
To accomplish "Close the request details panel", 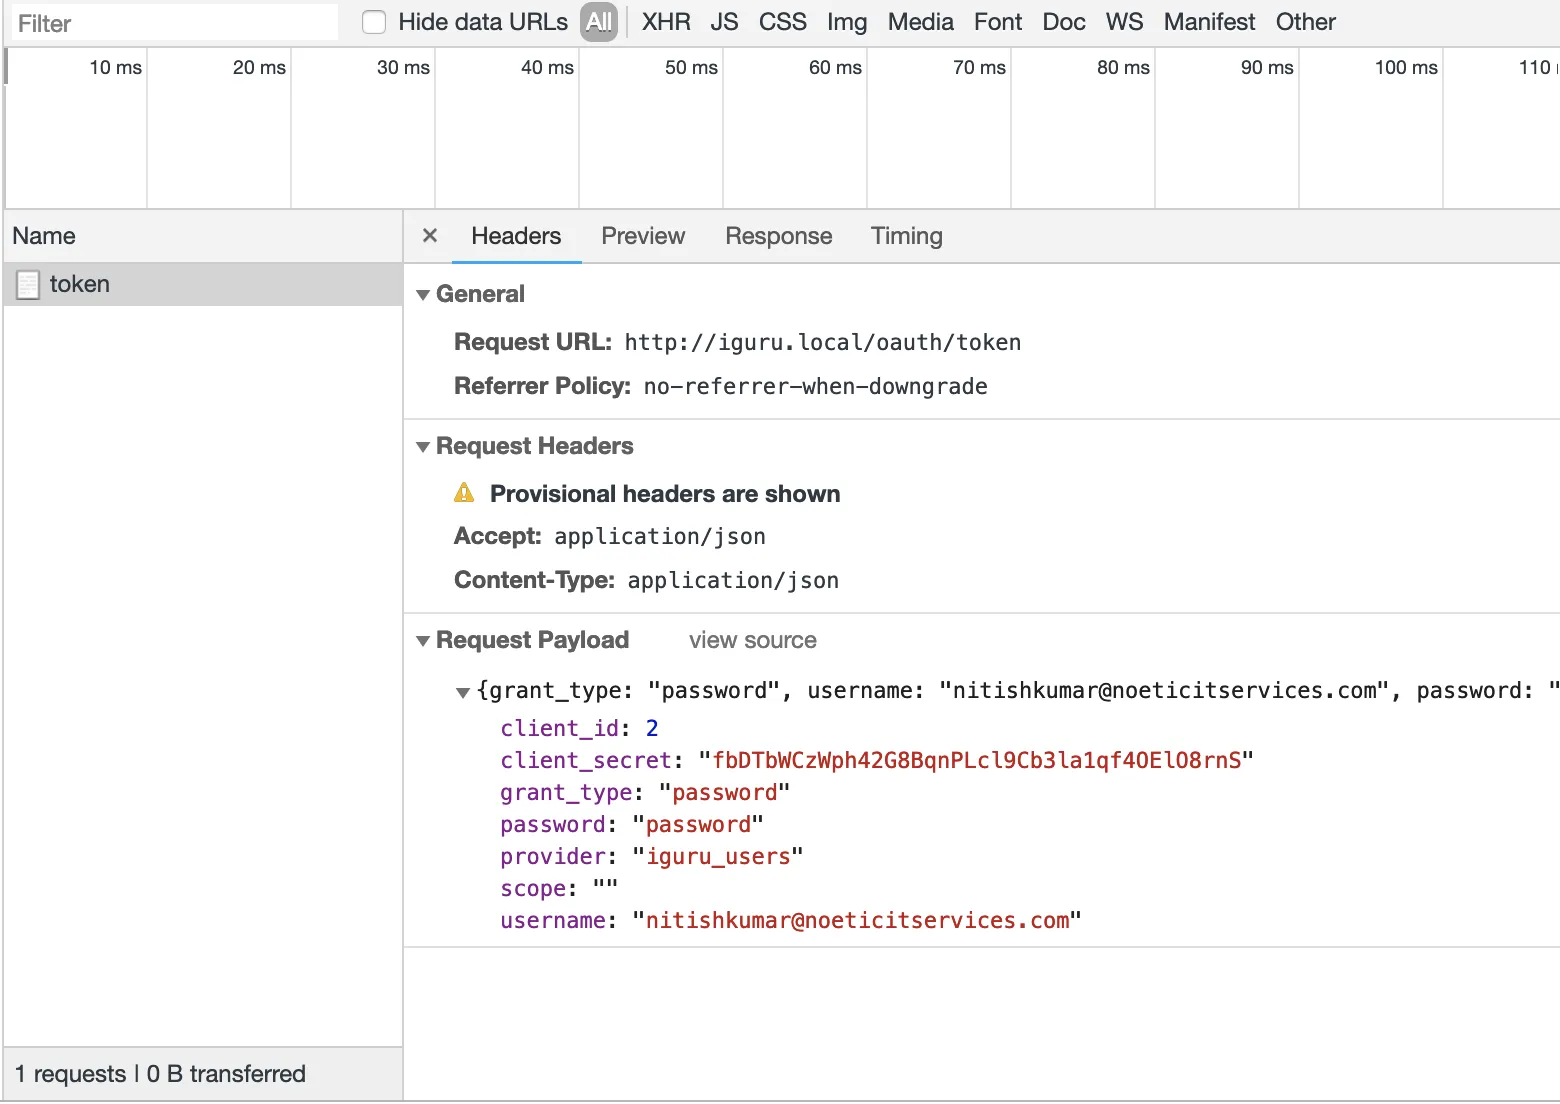I will pyautogui.click(x=430, y=236).
